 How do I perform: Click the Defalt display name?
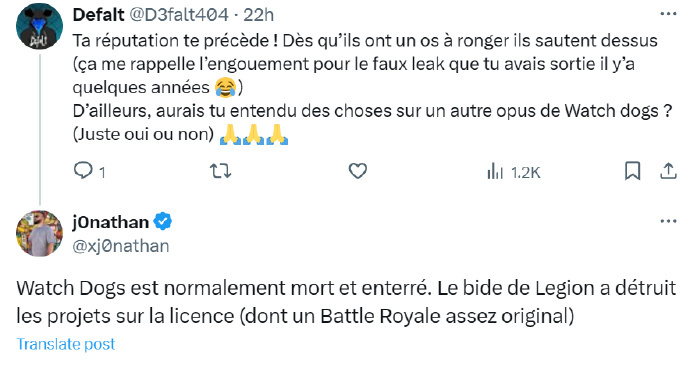[99, 15]
